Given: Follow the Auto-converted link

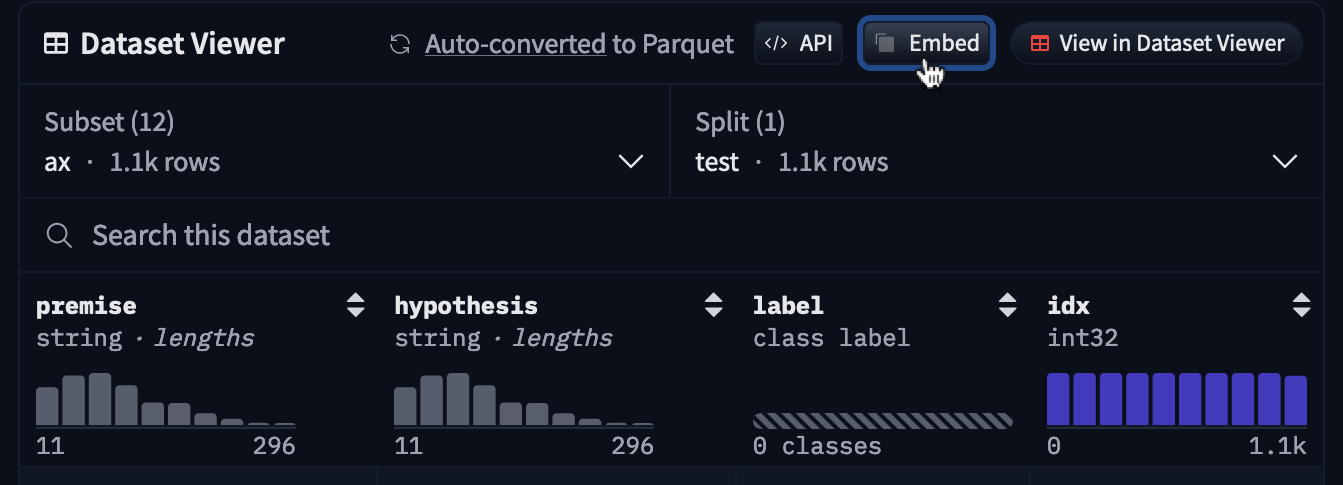Looking at the screenshot, I should click(x=515, y=44).
